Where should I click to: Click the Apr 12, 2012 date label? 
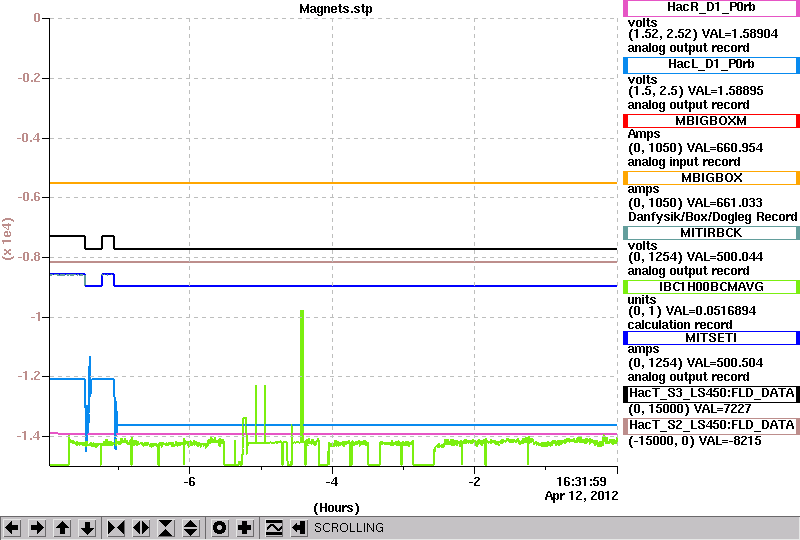581,496
